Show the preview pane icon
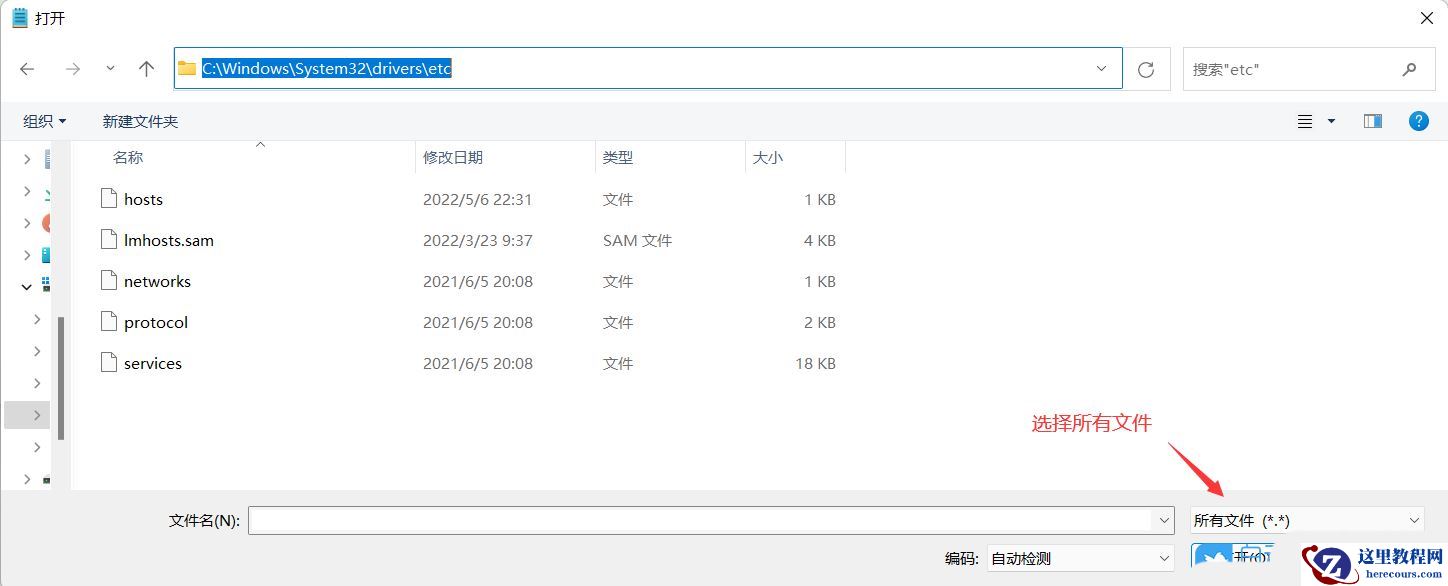1448x586 pixels. [x=1372, y=120]
